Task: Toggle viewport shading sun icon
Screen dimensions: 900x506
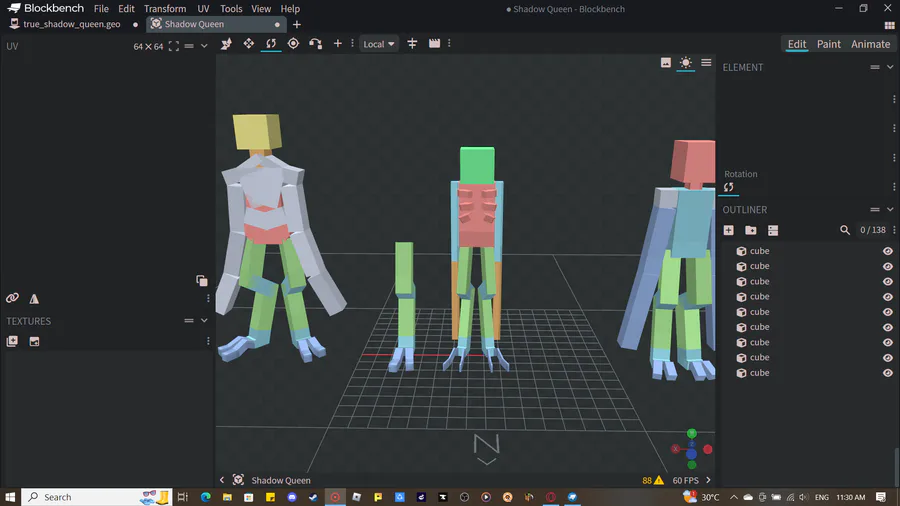Action: tap(685, 63)
